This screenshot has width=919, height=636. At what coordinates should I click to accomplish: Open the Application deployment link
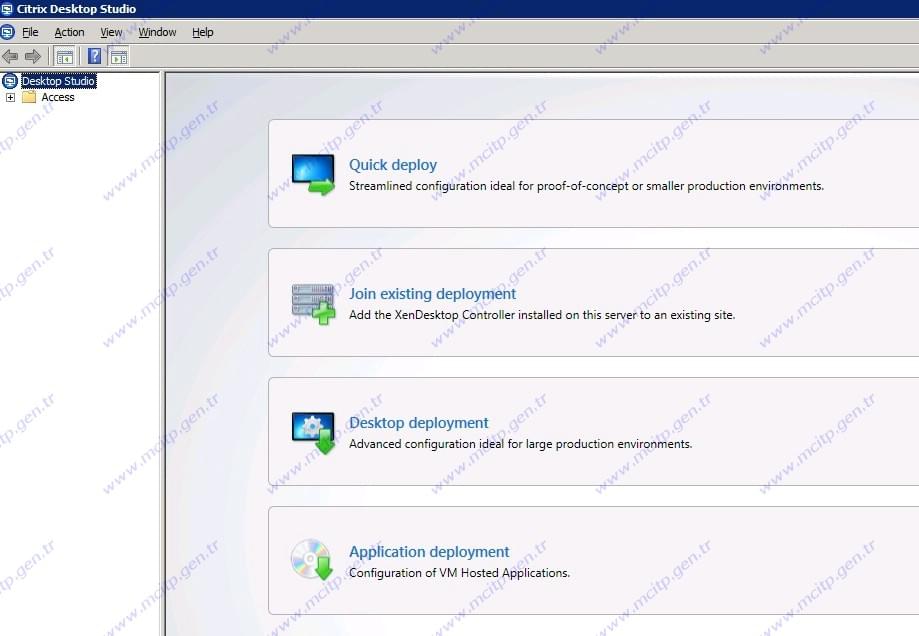point(429,552)
